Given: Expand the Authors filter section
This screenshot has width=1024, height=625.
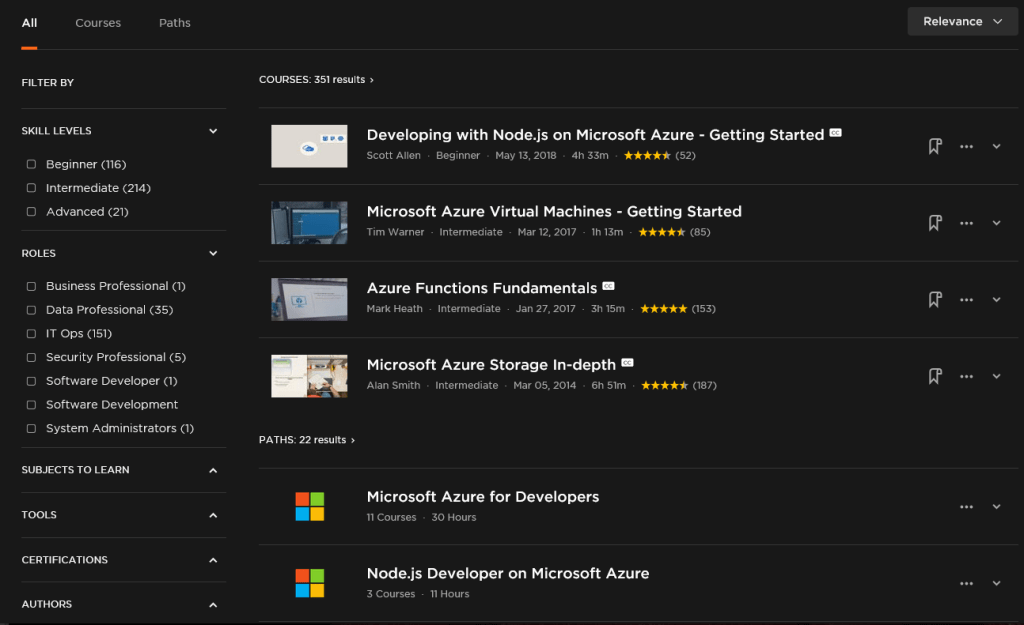Looking at the screenshot, I should click(213, 605).
